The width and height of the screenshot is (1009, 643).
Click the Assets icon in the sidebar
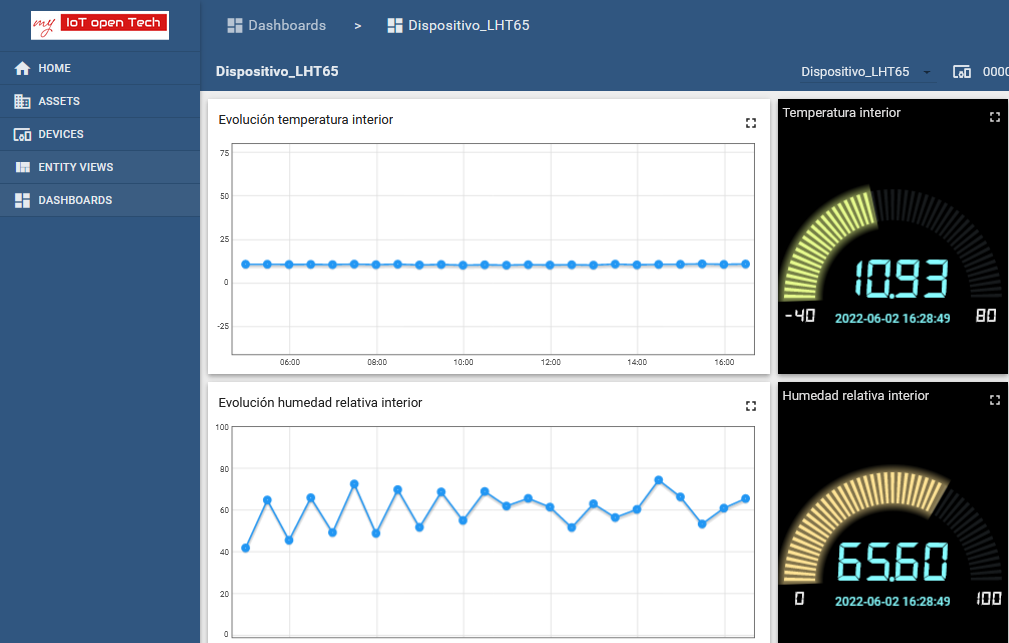22,101
